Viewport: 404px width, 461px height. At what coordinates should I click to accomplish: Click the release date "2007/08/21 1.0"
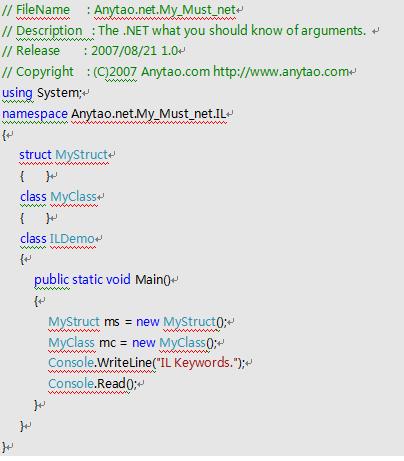tap(134, 51)
